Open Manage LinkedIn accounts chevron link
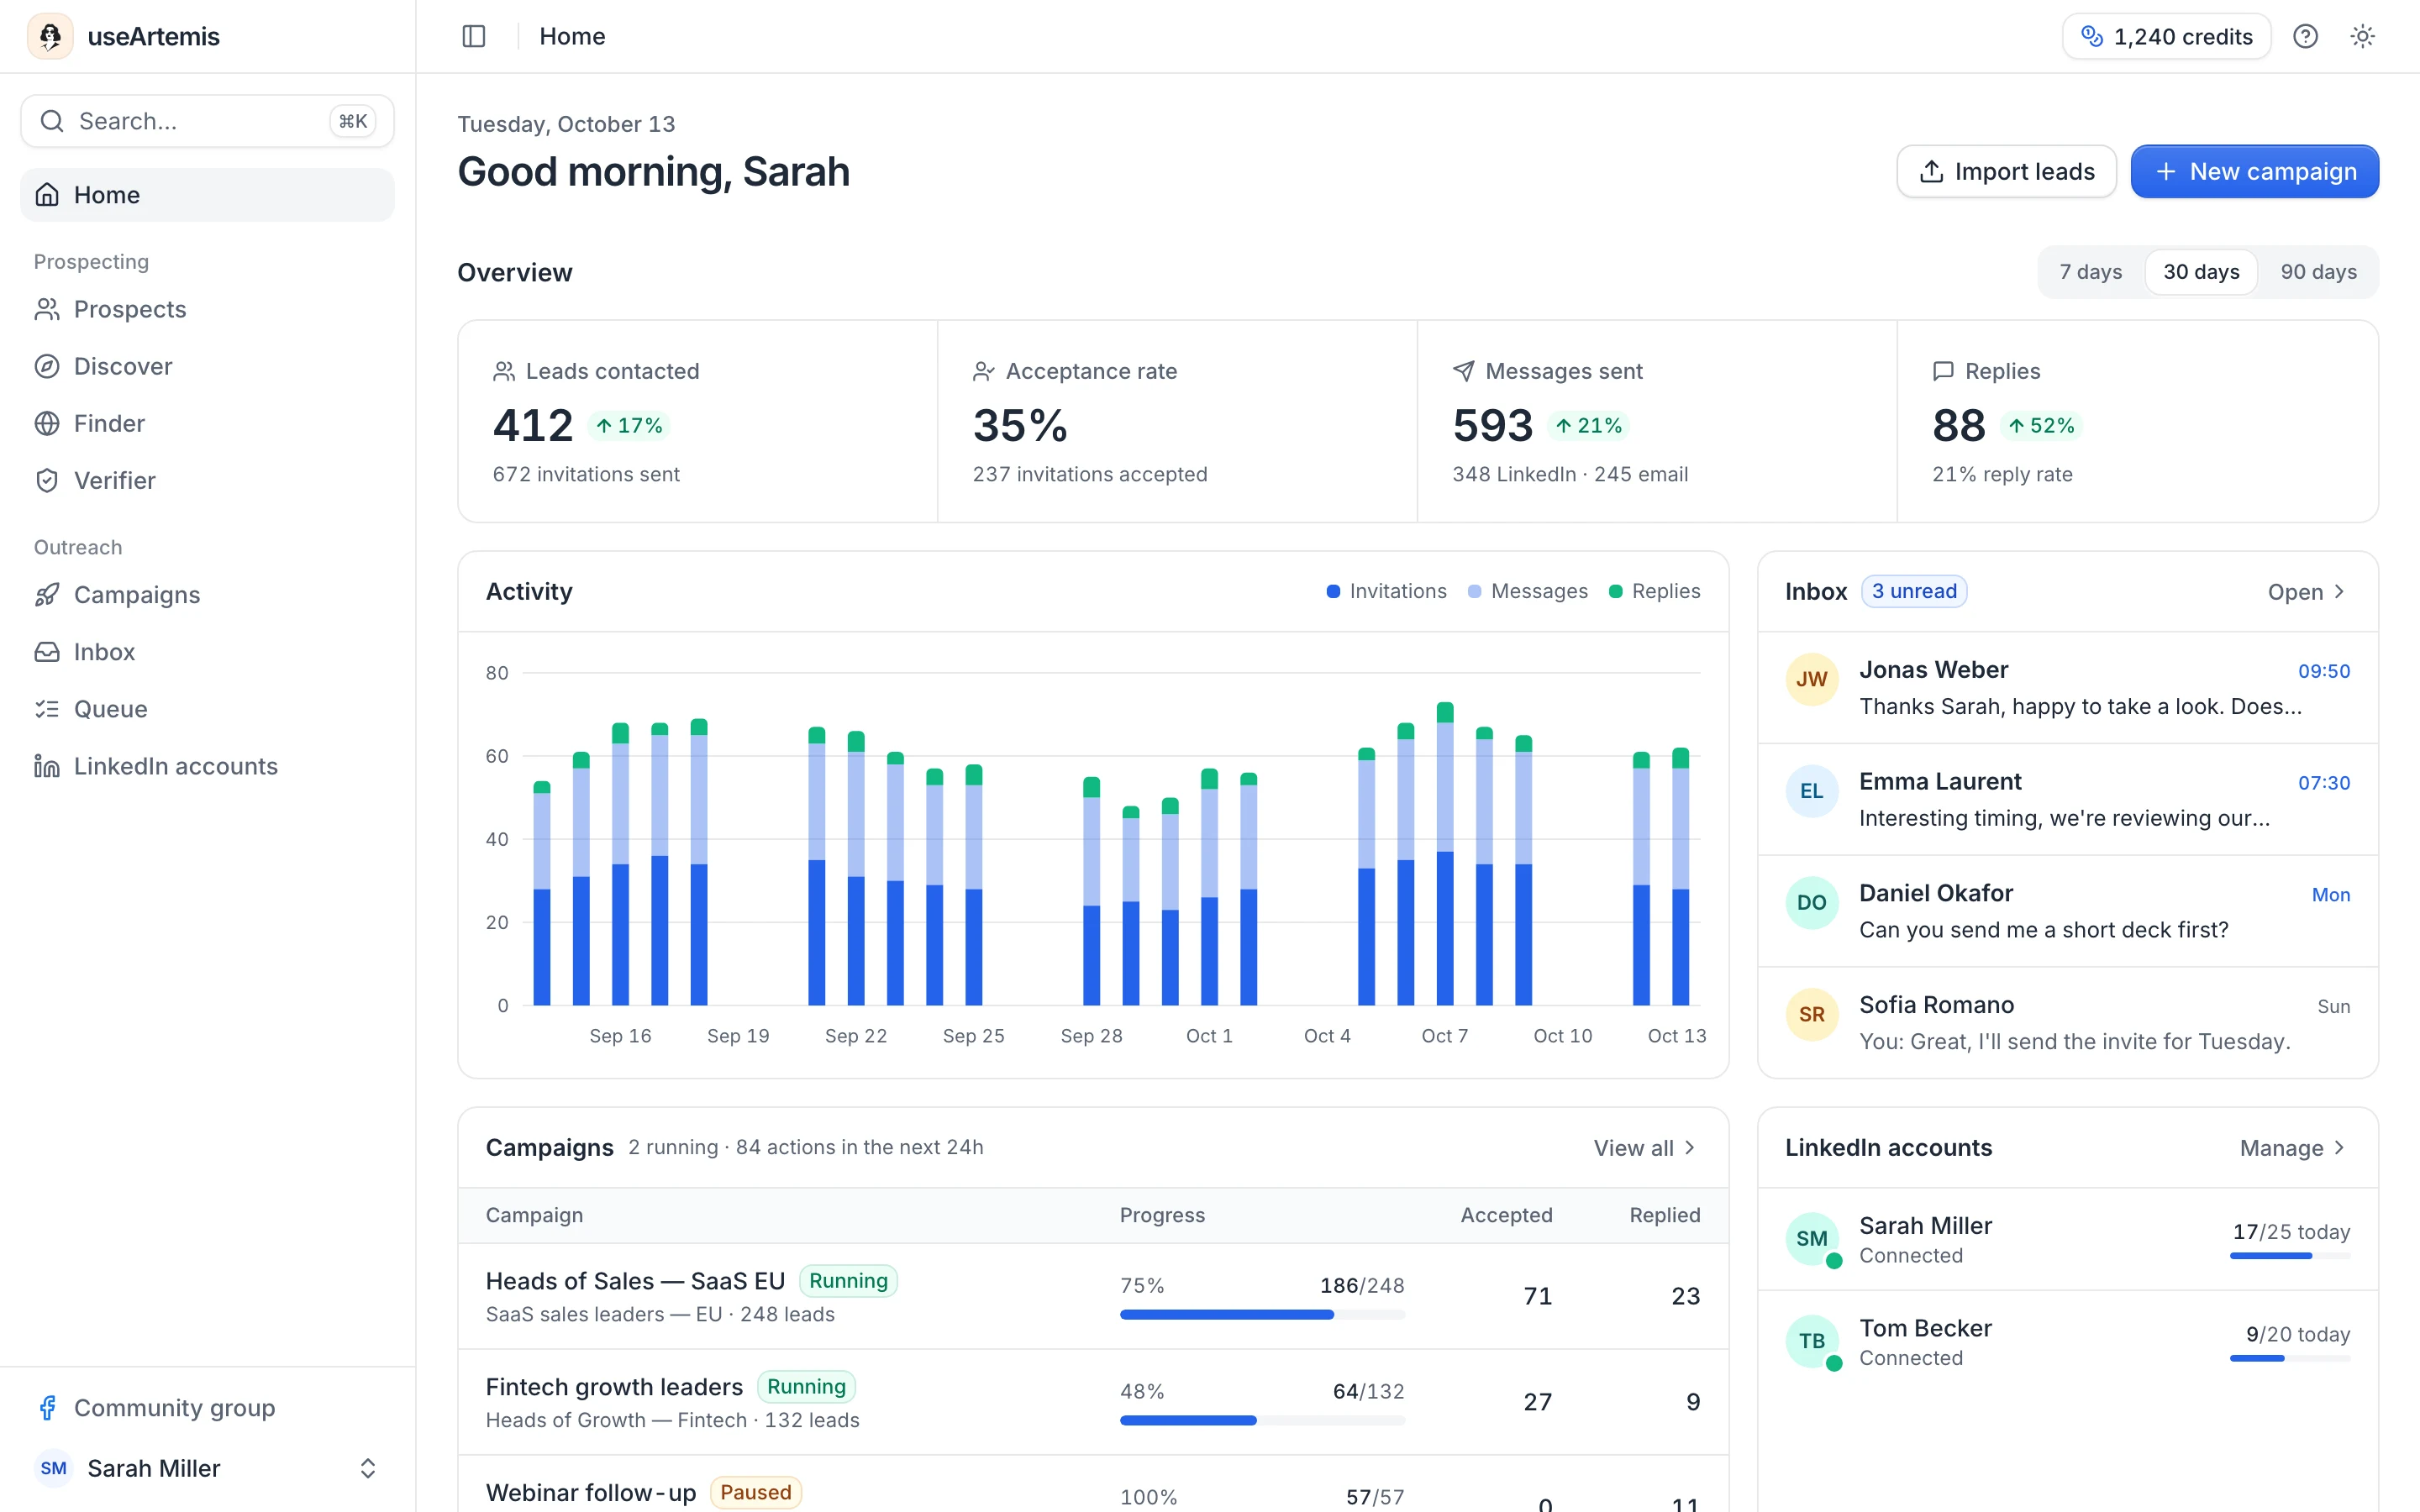This screenshot has height=1512, width=2420. pos(2293,1148)
